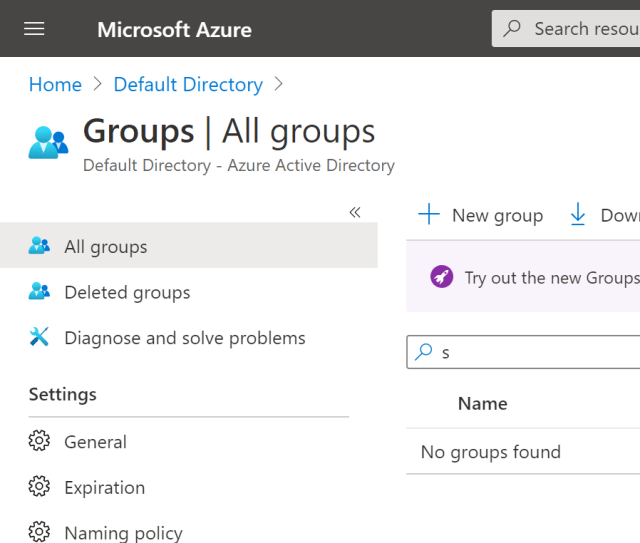Sort by the Name column header
Image resolution: width=640 pixels, height=543 pixels.
pyautogui.click(x=482, y=403)
